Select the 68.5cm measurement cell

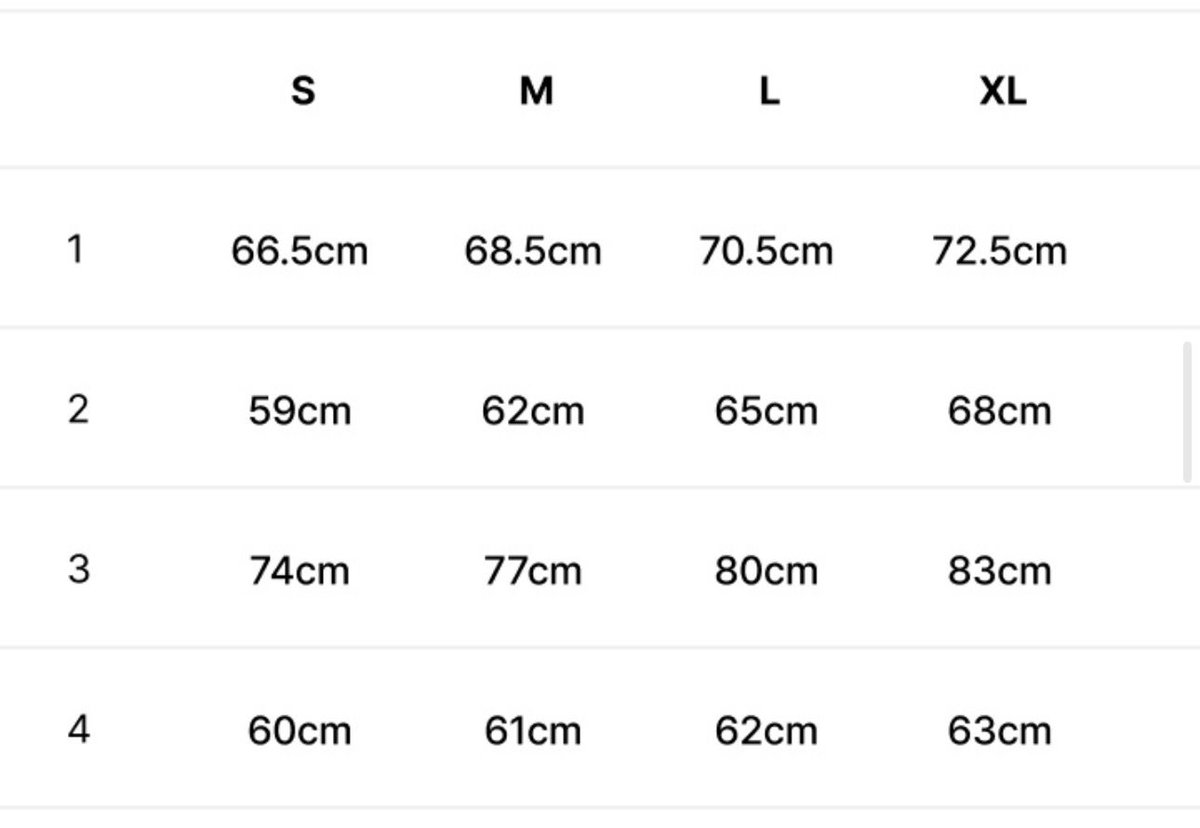coord(533,250)
